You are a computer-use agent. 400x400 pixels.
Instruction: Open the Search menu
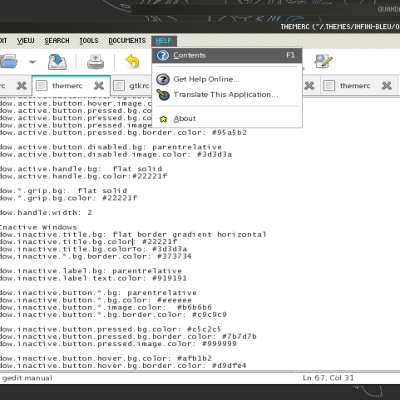point(57,41)
